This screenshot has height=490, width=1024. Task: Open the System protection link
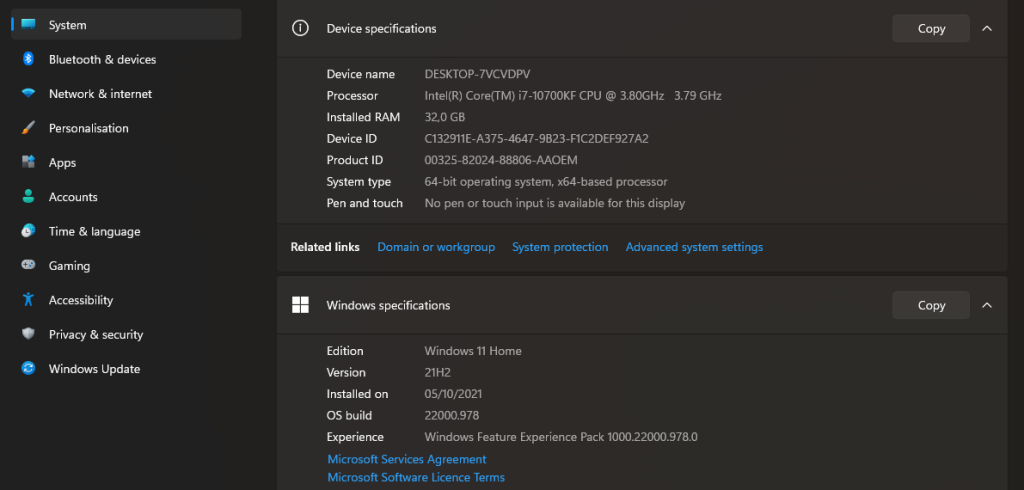pos(560,247)
